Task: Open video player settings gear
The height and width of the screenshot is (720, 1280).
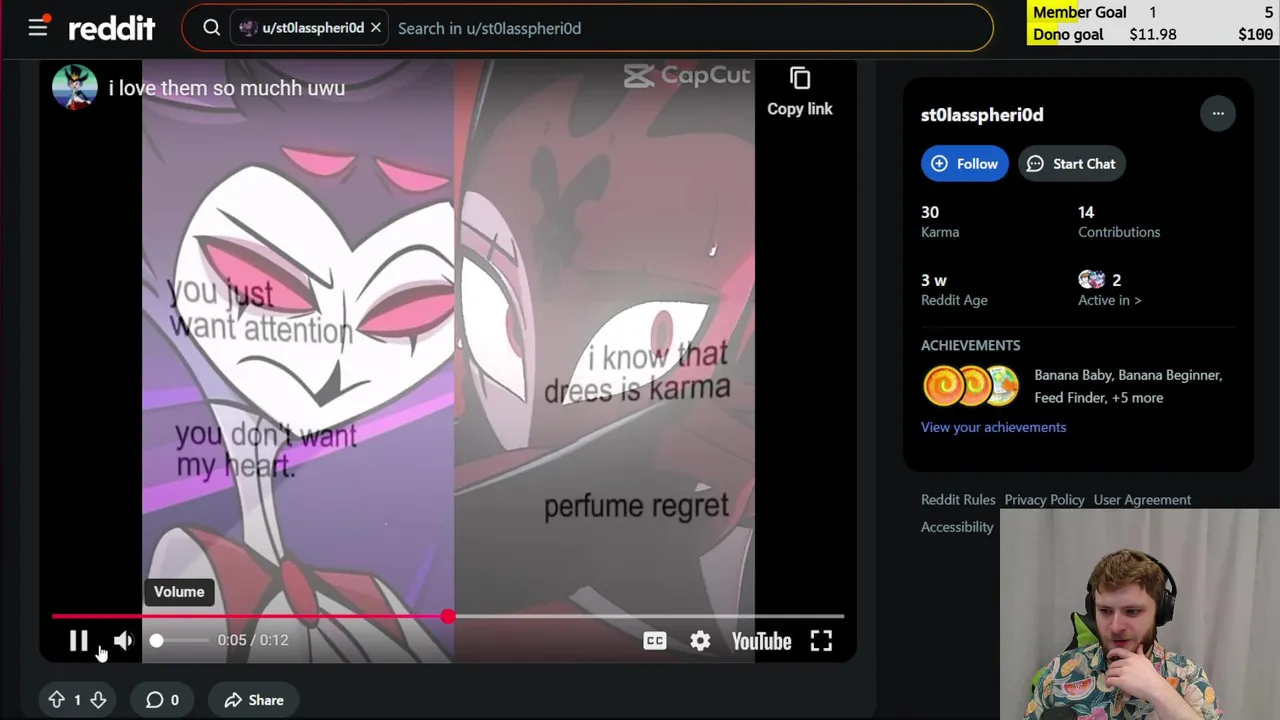Action: (x=700, y=641)
